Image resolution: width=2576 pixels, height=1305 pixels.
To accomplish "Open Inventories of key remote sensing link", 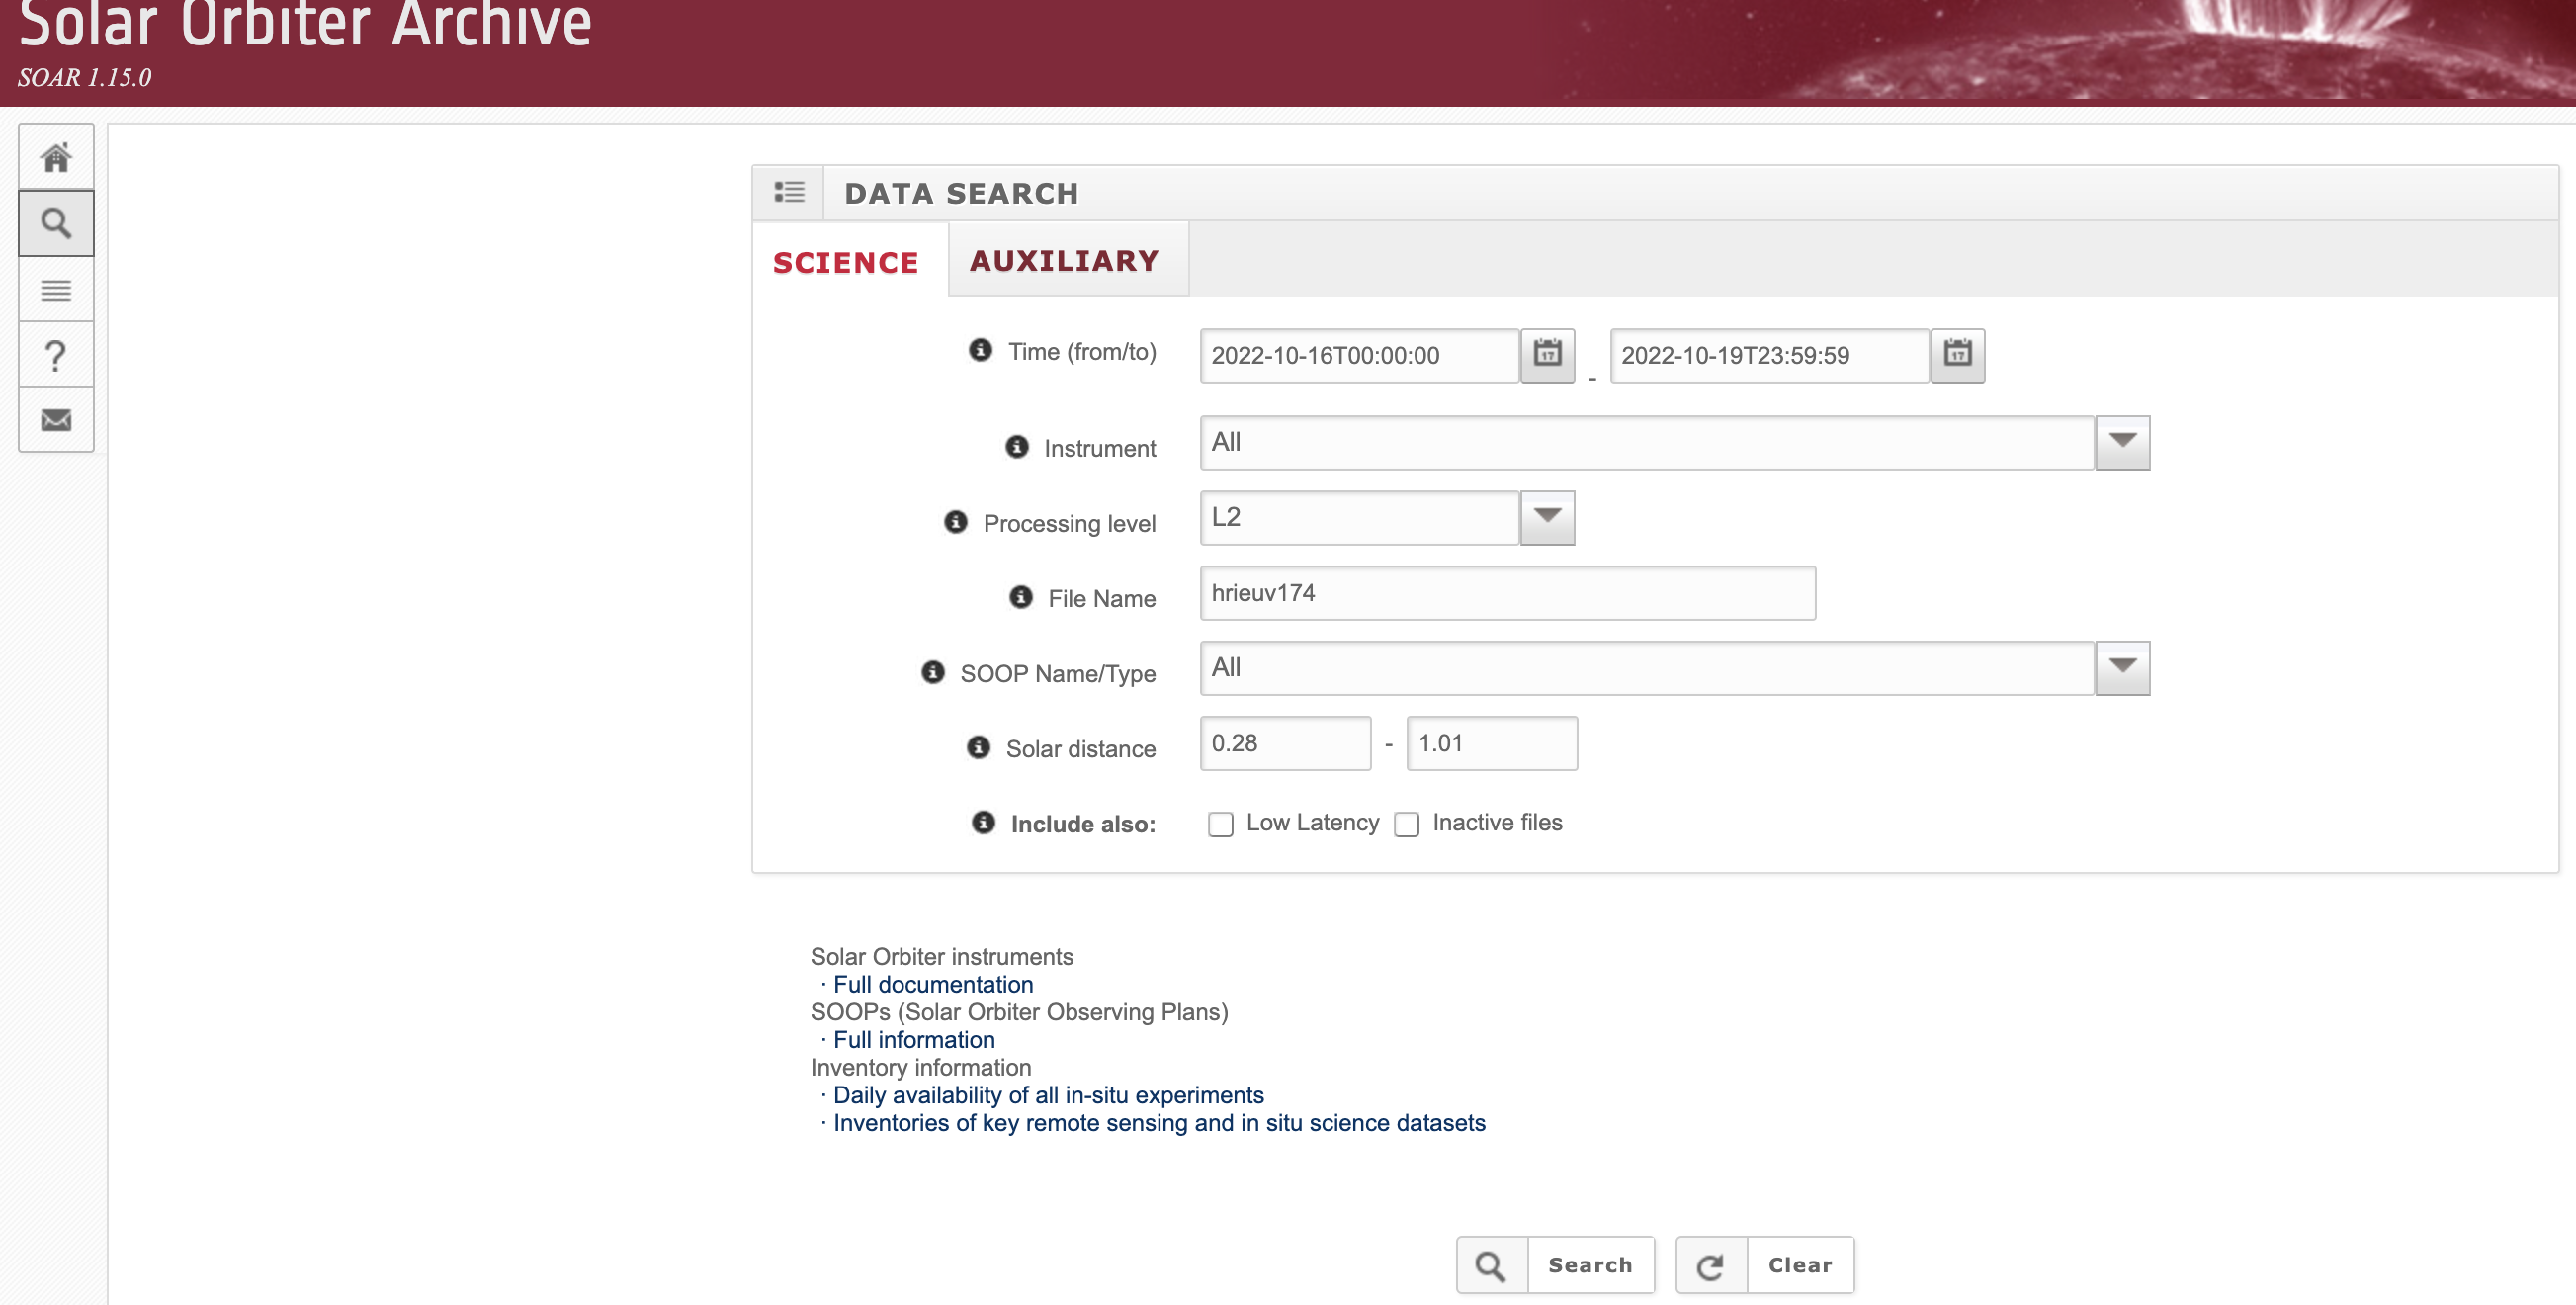I will point(1159,1123).
